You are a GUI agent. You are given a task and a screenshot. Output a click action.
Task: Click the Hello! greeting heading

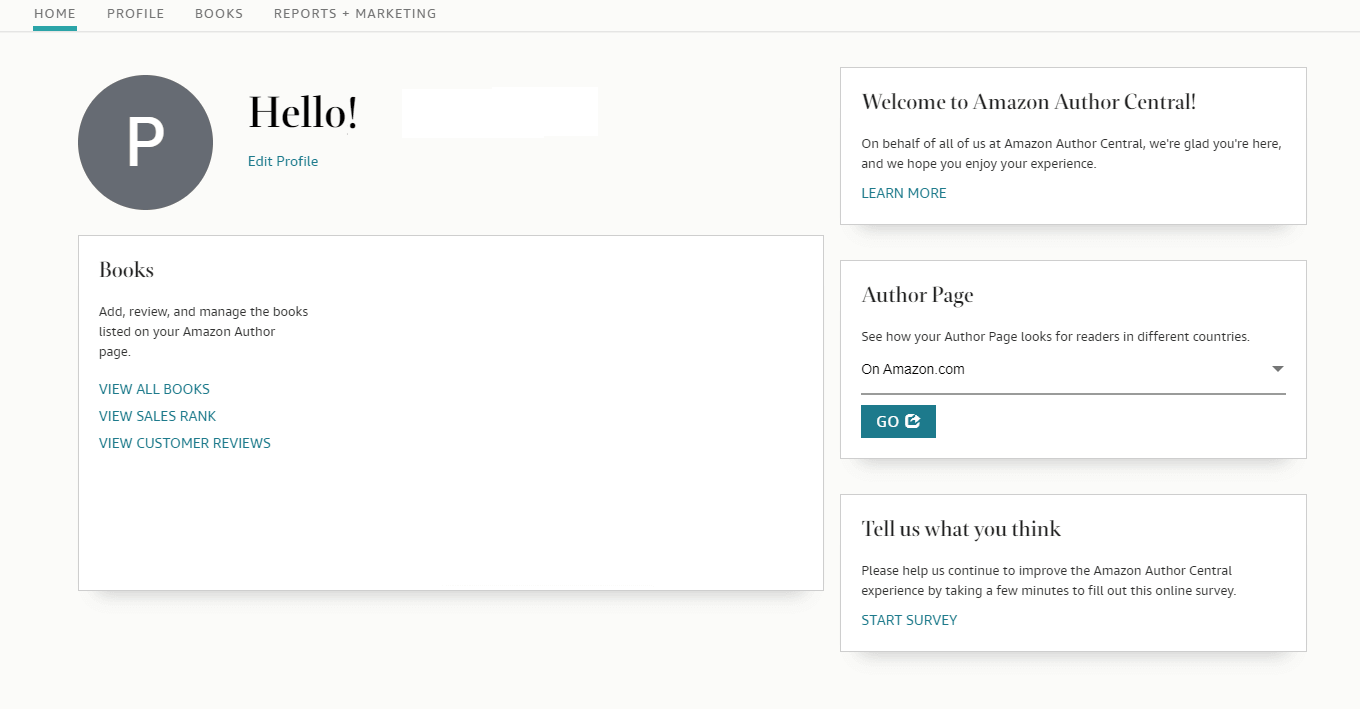pyautogui.click(x=303, y=112)
